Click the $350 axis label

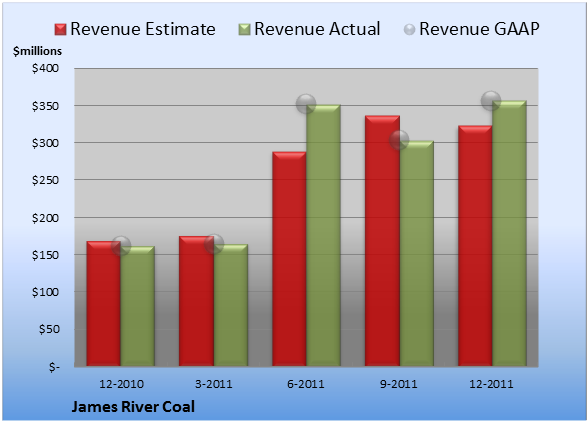45,106
